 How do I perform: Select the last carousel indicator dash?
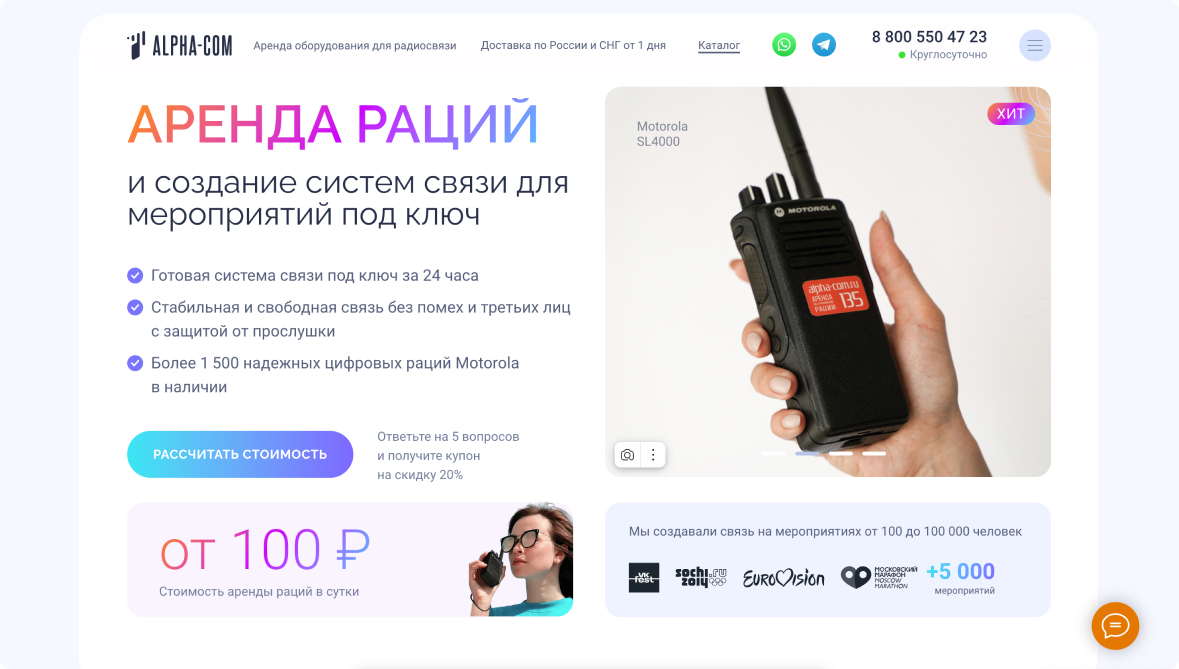[874, 454]
